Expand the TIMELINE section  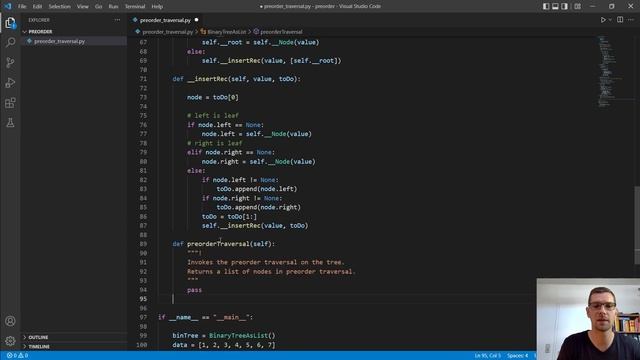(39, 347)
